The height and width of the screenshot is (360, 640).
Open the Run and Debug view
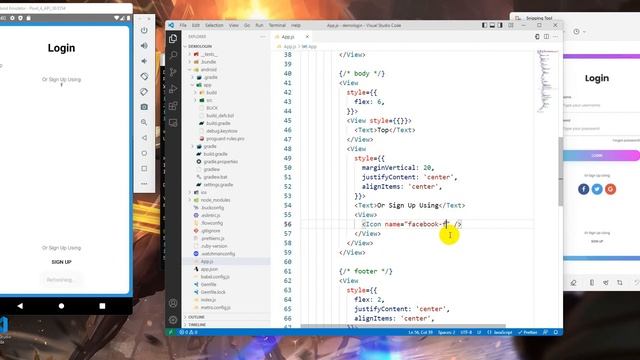coord(173,89)
